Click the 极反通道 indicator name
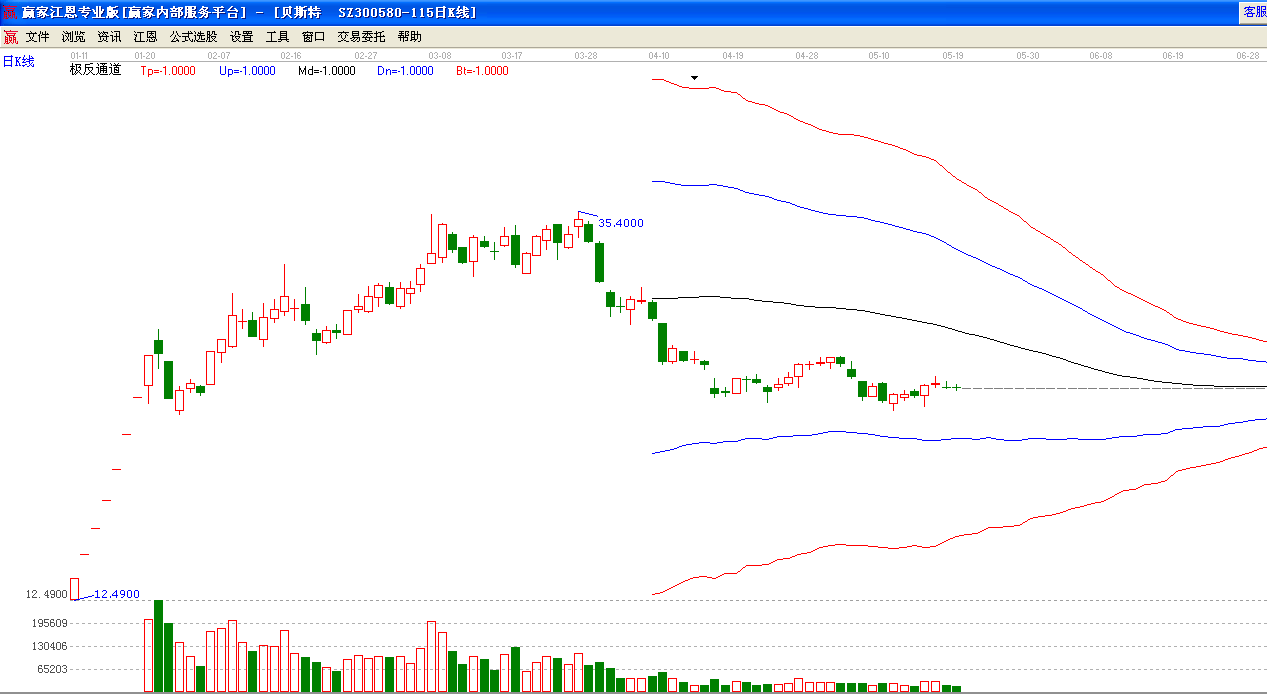 tap(95, 70)
